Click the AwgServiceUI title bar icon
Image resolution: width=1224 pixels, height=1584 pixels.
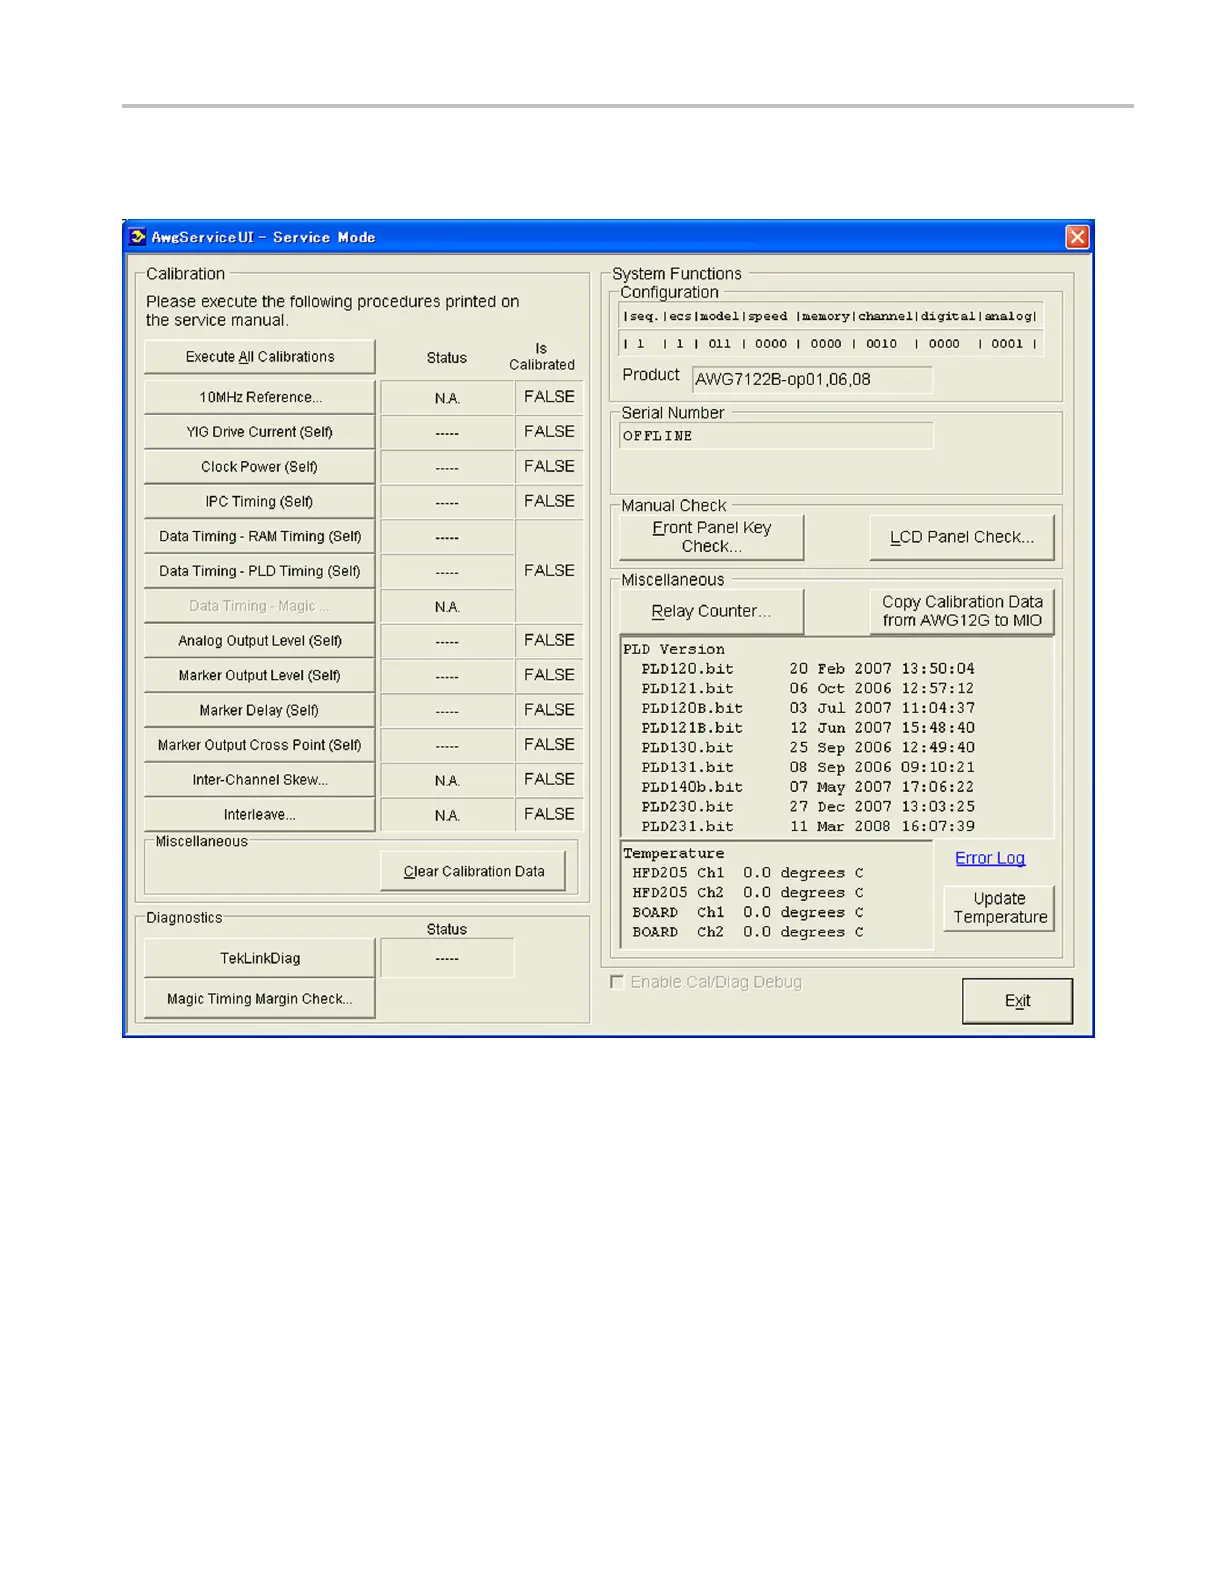click(x=138, y=237)
